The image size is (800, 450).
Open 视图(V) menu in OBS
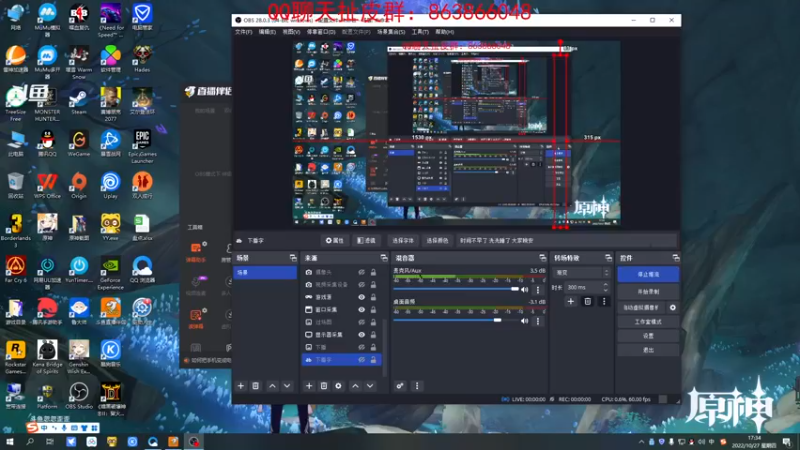291,32
